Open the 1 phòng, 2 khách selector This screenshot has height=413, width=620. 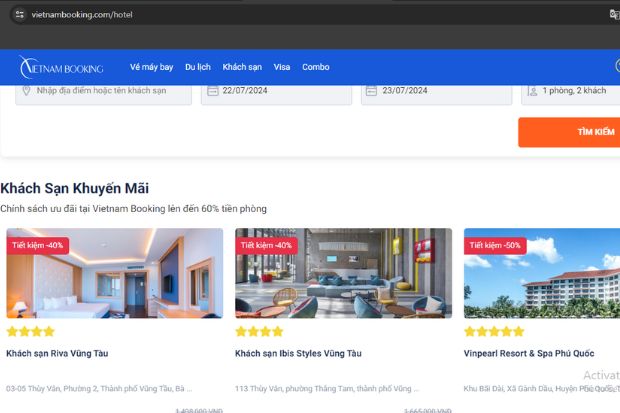coord(571,93)
